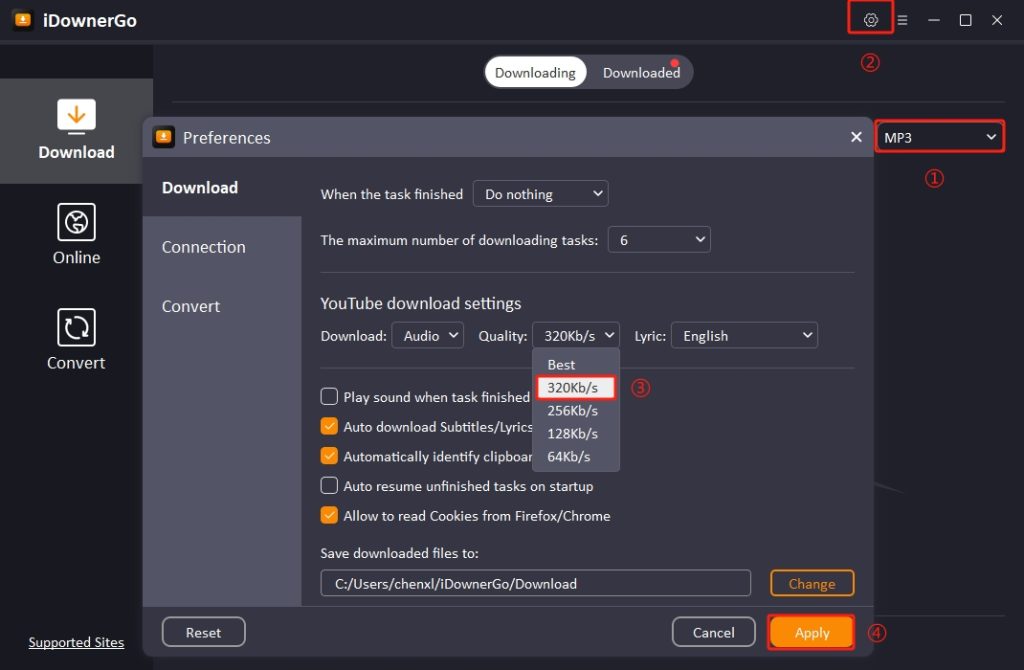Toggle Automatically identify clipboard checkbox
Image resolution: width=1024 pixels, height=670 pixels.
(329, 456)
